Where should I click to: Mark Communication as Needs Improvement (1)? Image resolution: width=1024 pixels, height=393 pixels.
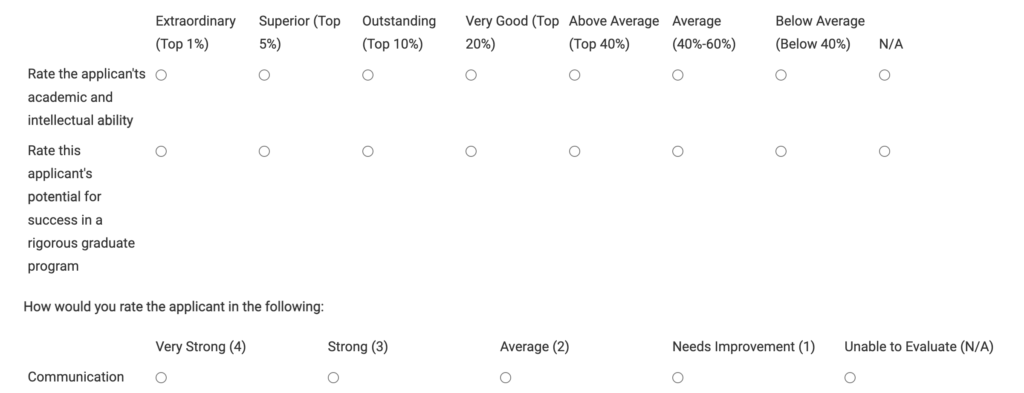point(678,377)
